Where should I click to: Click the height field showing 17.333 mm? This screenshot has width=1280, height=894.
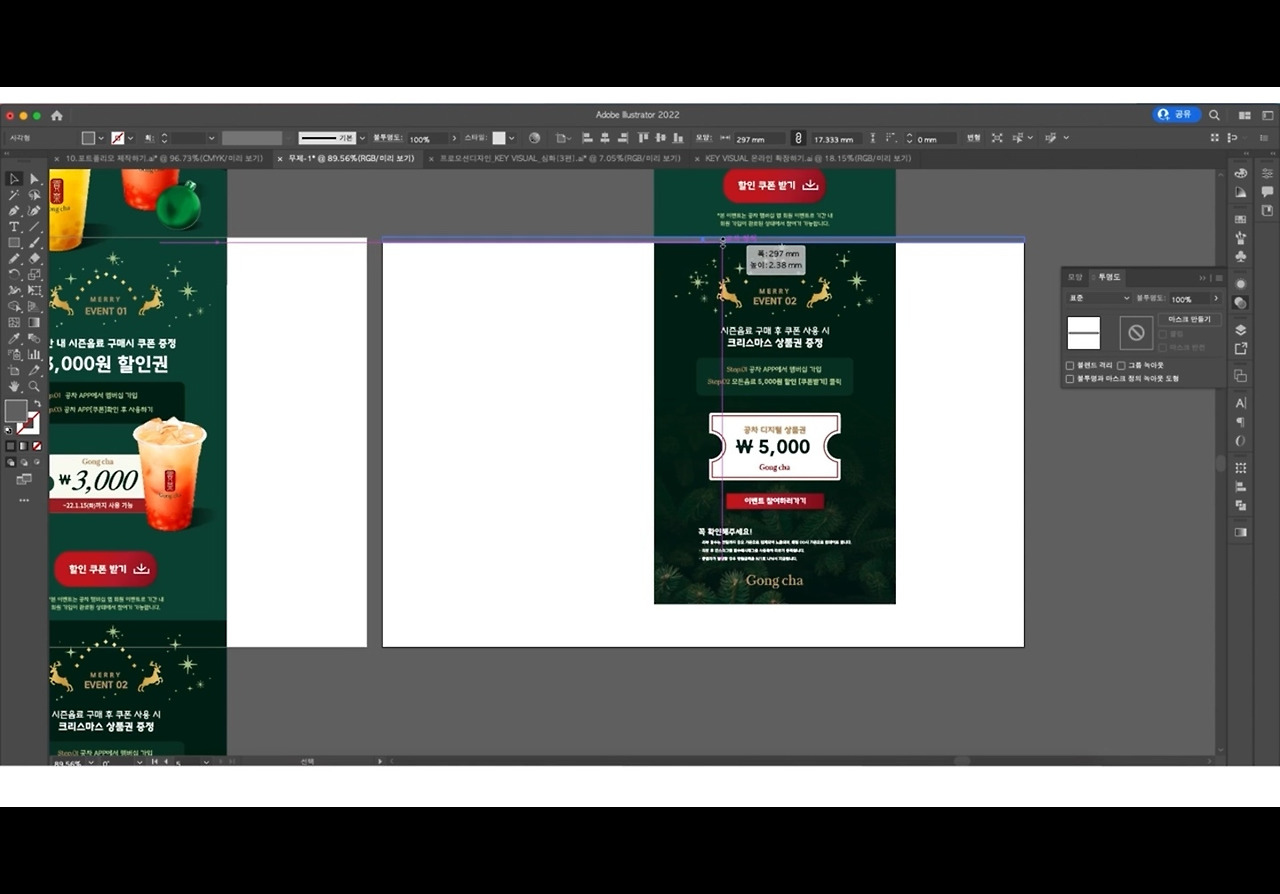tap(837, 139)
